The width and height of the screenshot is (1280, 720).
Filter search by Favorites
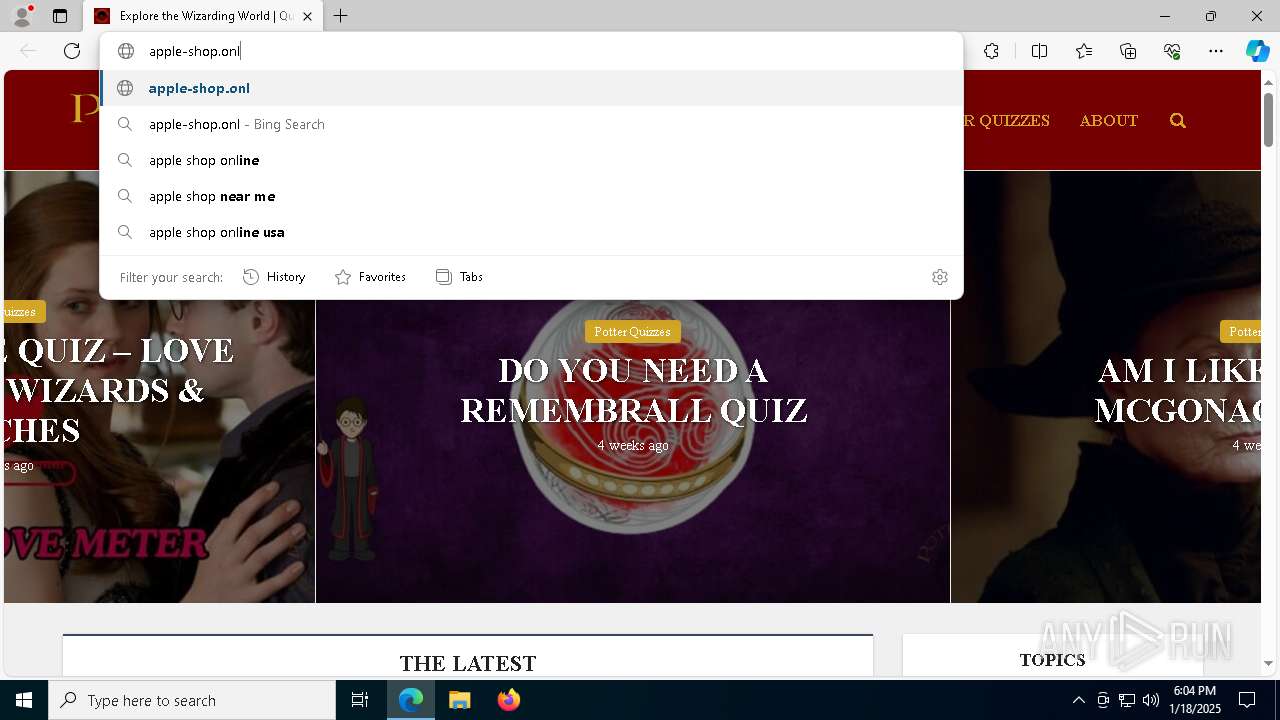point(370,277)
